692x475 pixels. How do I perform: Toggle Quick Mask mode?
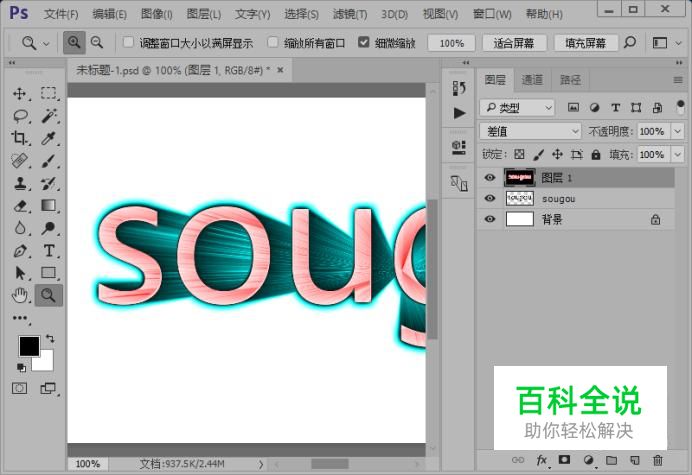(x=19, y=388)
